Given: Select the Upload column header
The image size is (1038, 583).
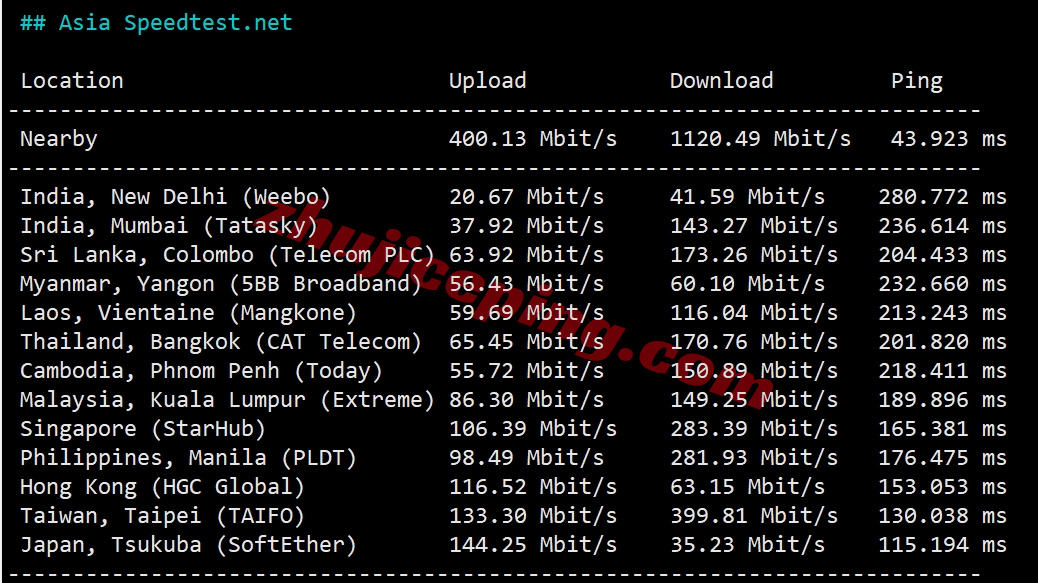Looking at the screenshot, I should (x=487, y=81).
